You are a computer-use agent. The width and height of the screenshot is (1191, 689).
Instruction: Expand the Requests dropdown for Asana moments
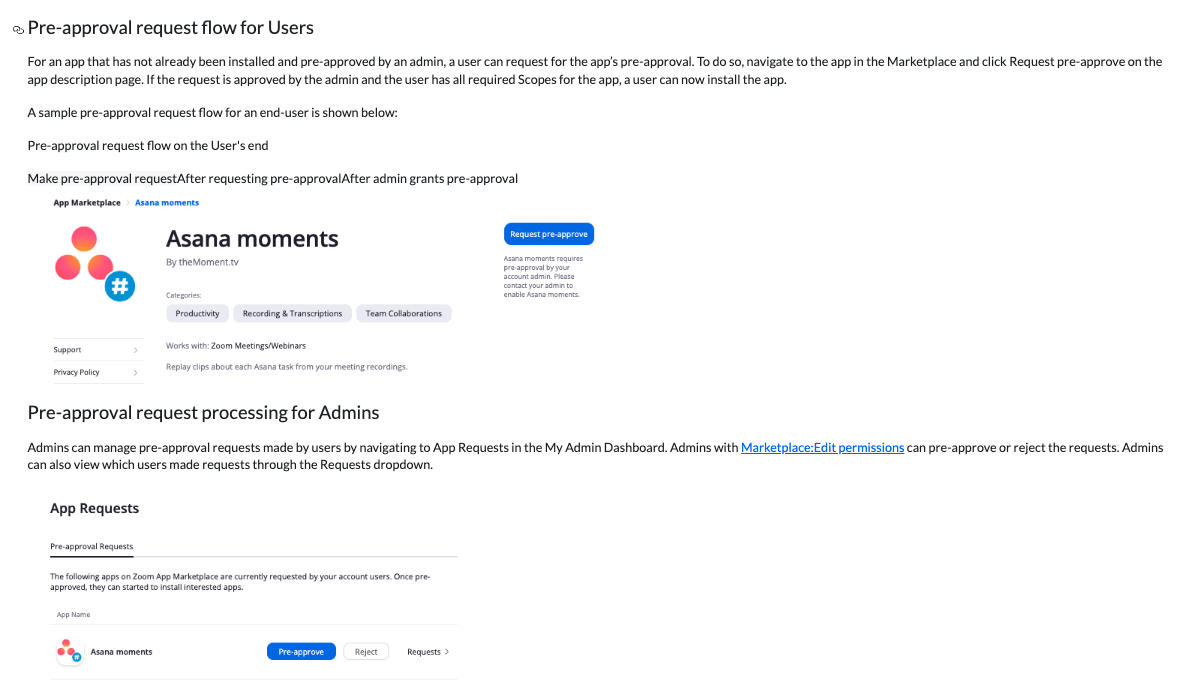click(428, 652)
